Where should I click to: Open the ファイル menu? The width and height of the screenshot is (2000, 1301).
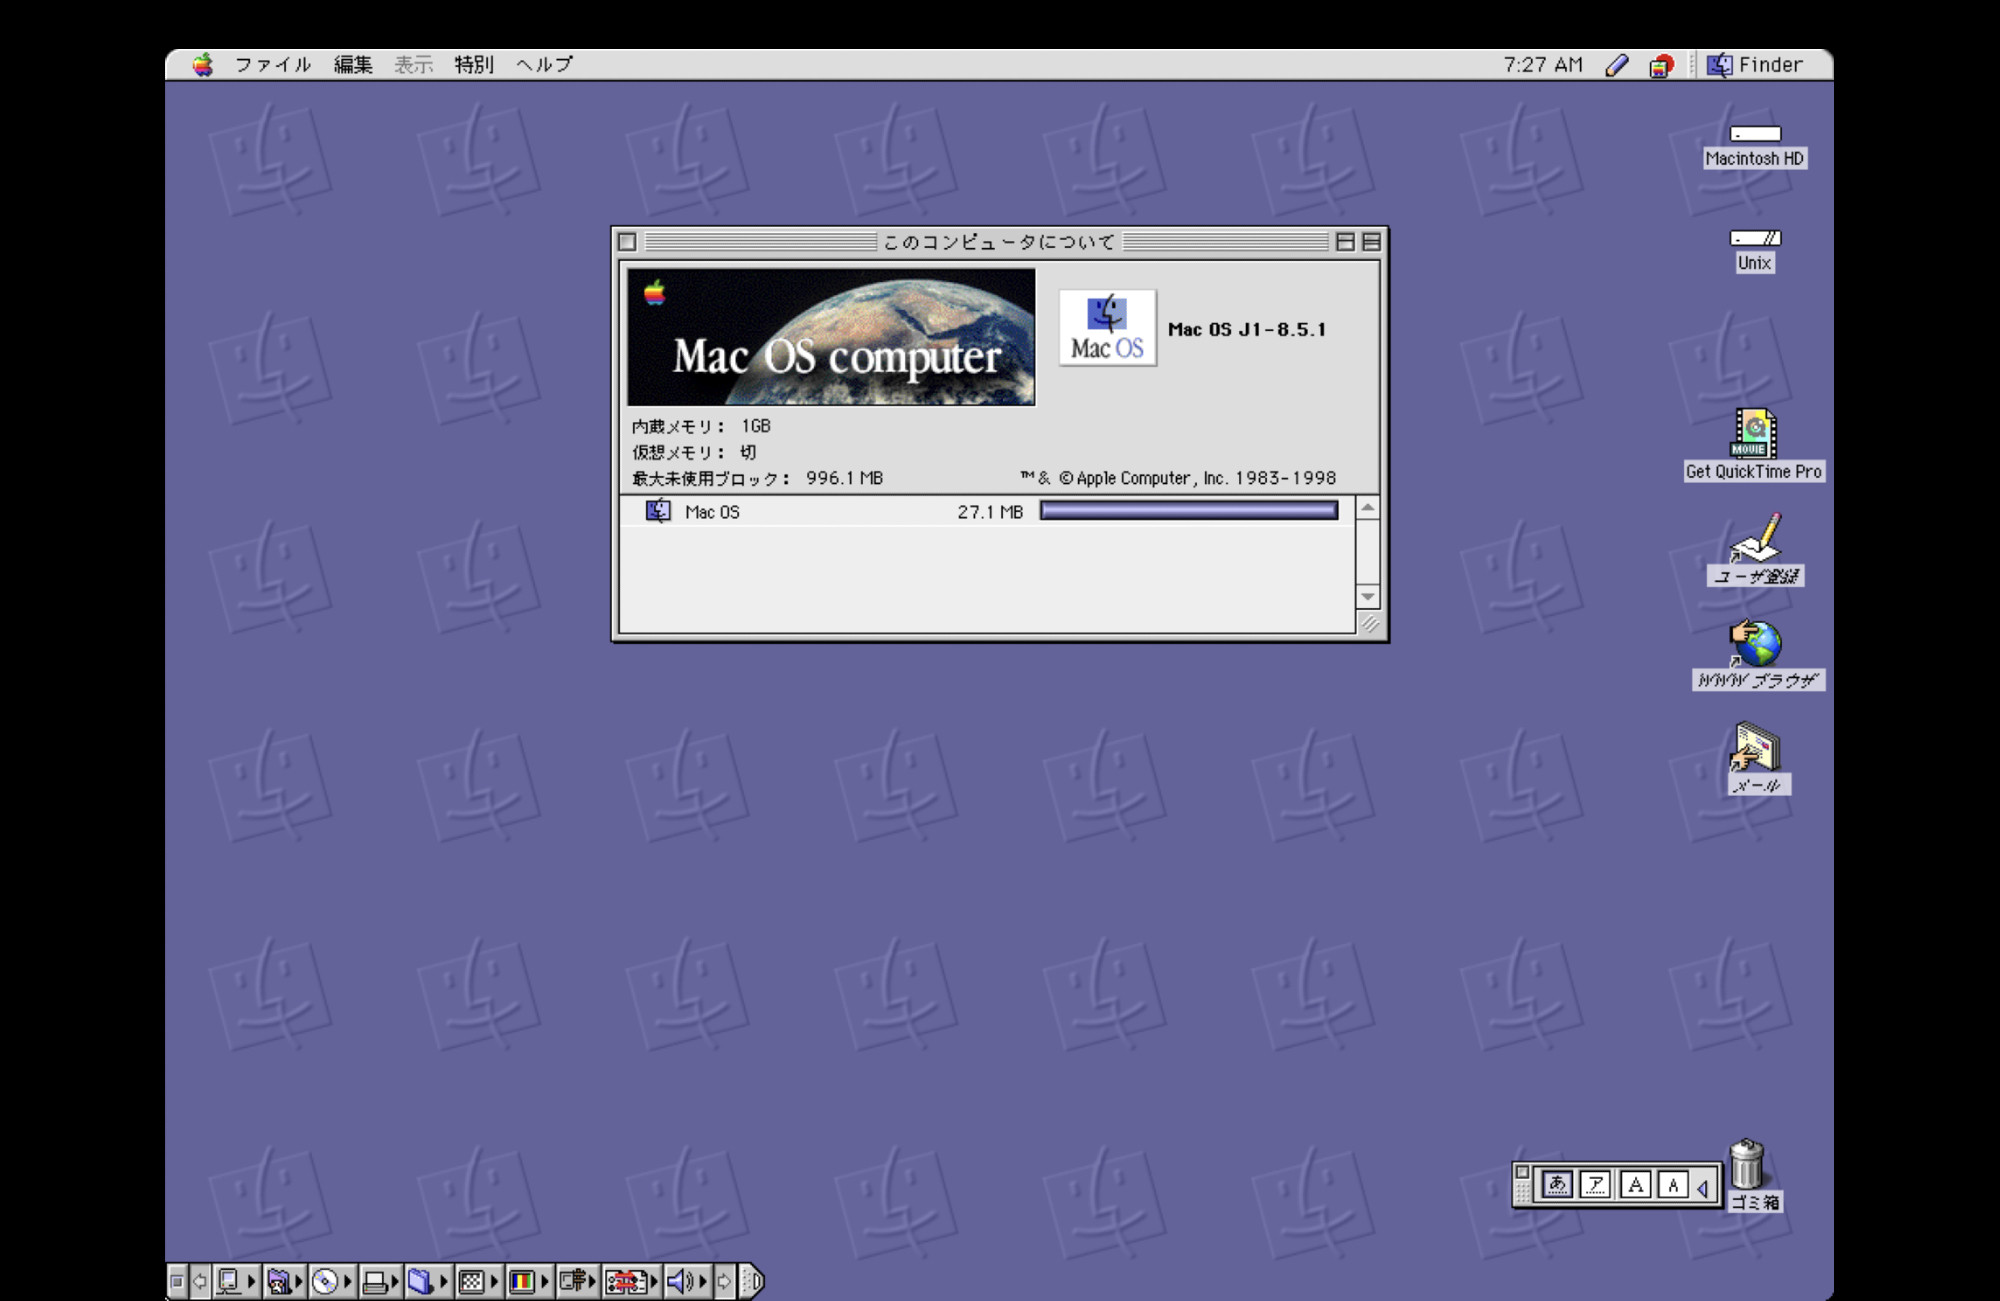273,65
